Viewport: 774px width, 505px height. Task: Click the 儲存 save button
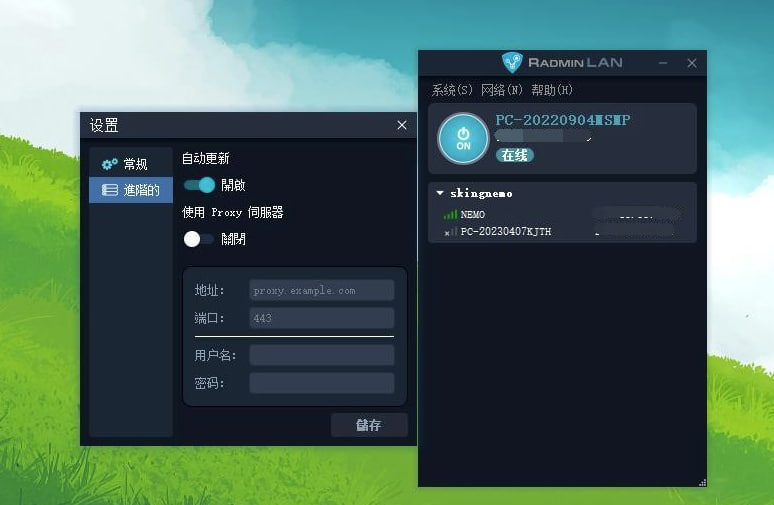click(369, 425)
